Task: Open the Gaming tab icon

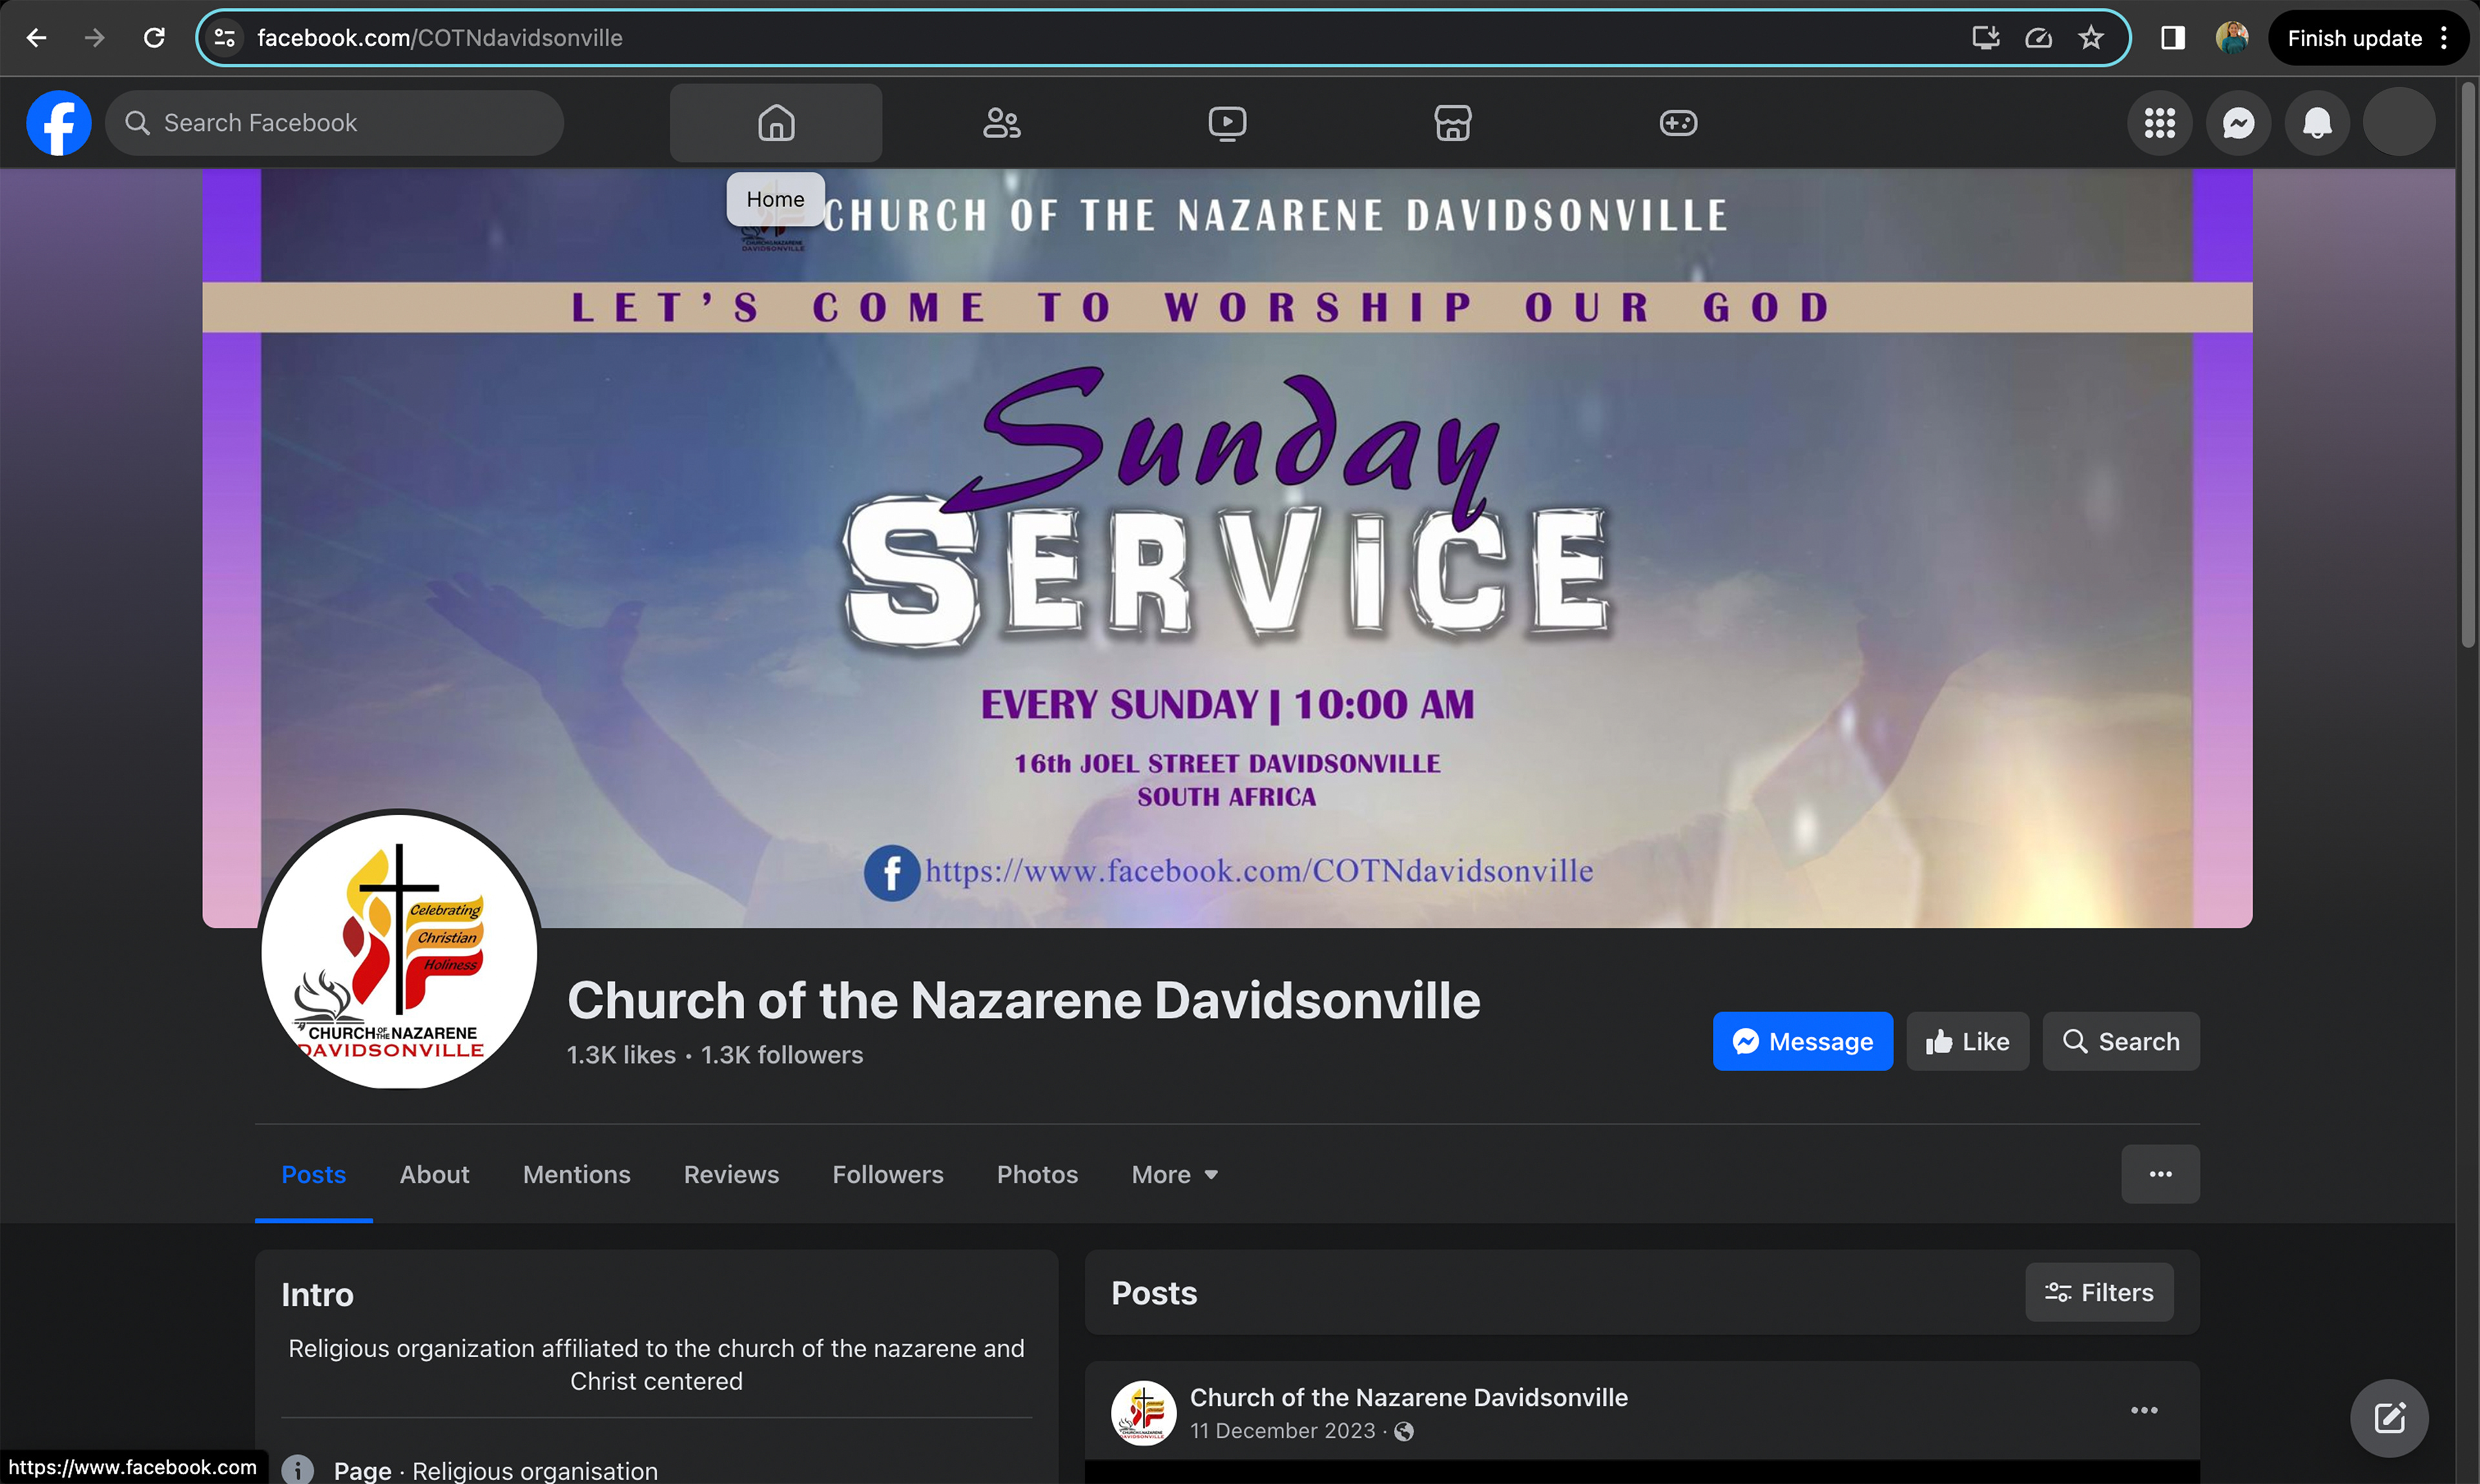Action: coord(1678,123)
